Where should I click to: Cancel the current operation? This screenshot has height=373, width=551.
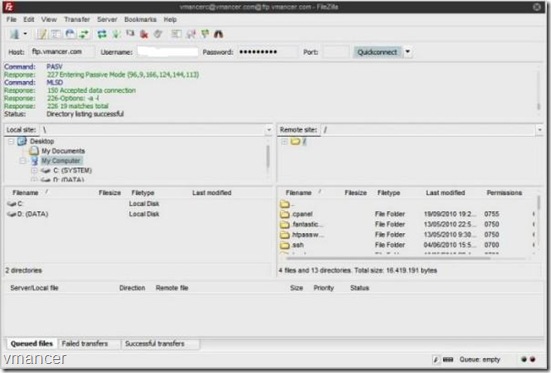click(130, 34)
